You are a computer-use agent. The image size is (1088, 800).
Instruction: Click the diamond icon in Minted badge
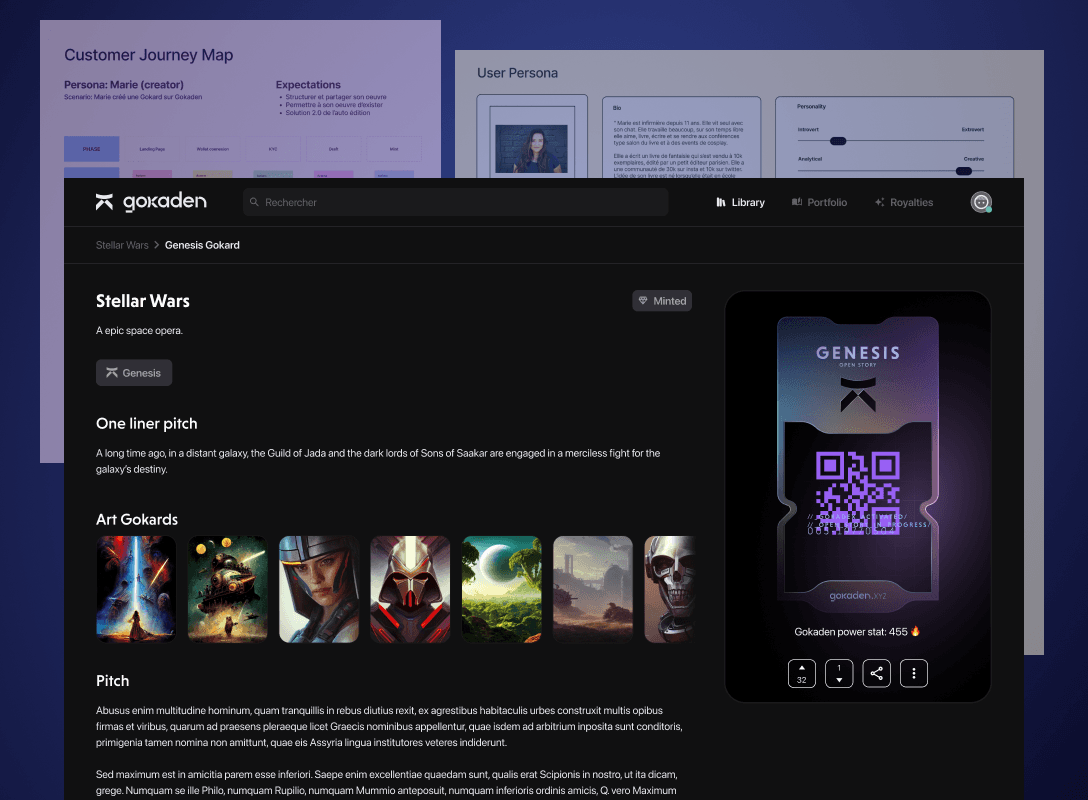(643, 300)
